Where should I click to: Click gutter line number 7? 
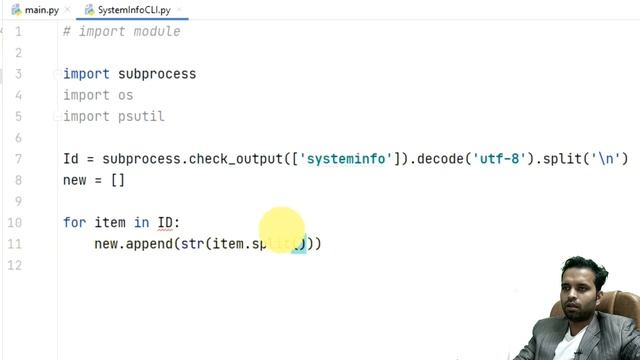click(18, 159)
